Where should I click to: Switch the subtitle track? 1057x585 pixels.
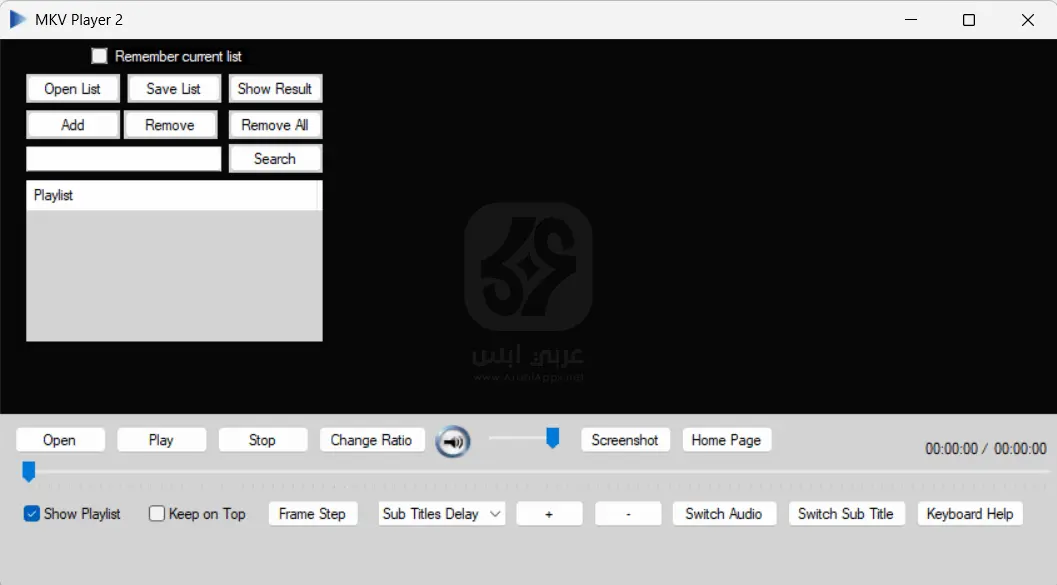pos(846,513)
